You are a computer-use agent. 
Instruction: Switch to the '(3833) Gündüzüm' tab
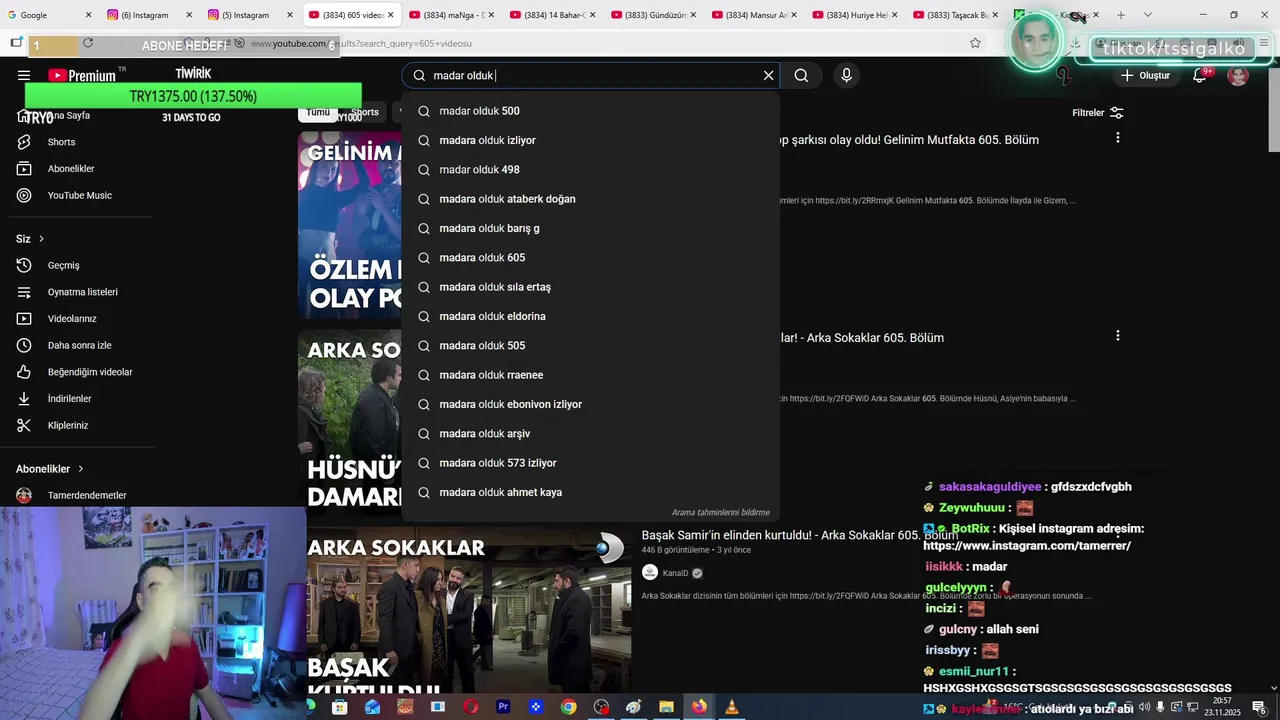coord(655,15)
